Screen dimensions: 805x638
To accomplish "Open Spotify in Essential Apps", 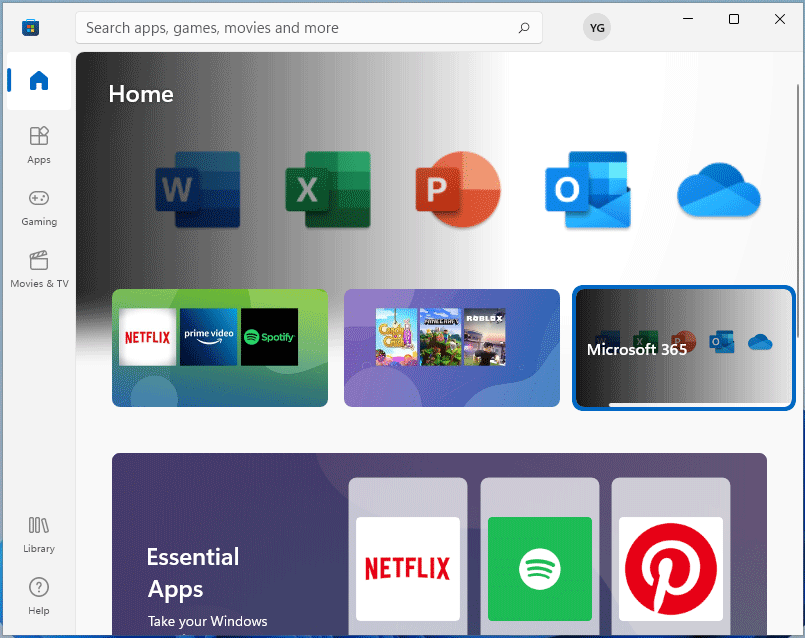I will pyautogui.click(x=540, y=569).
